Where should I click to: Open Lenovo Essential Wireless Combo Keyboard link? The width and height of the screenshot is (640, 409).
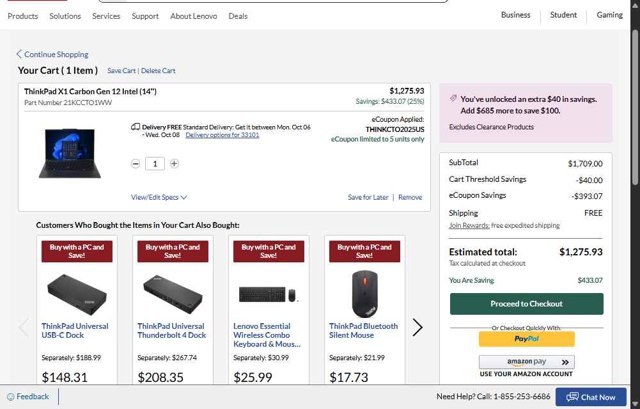point(267,335)
